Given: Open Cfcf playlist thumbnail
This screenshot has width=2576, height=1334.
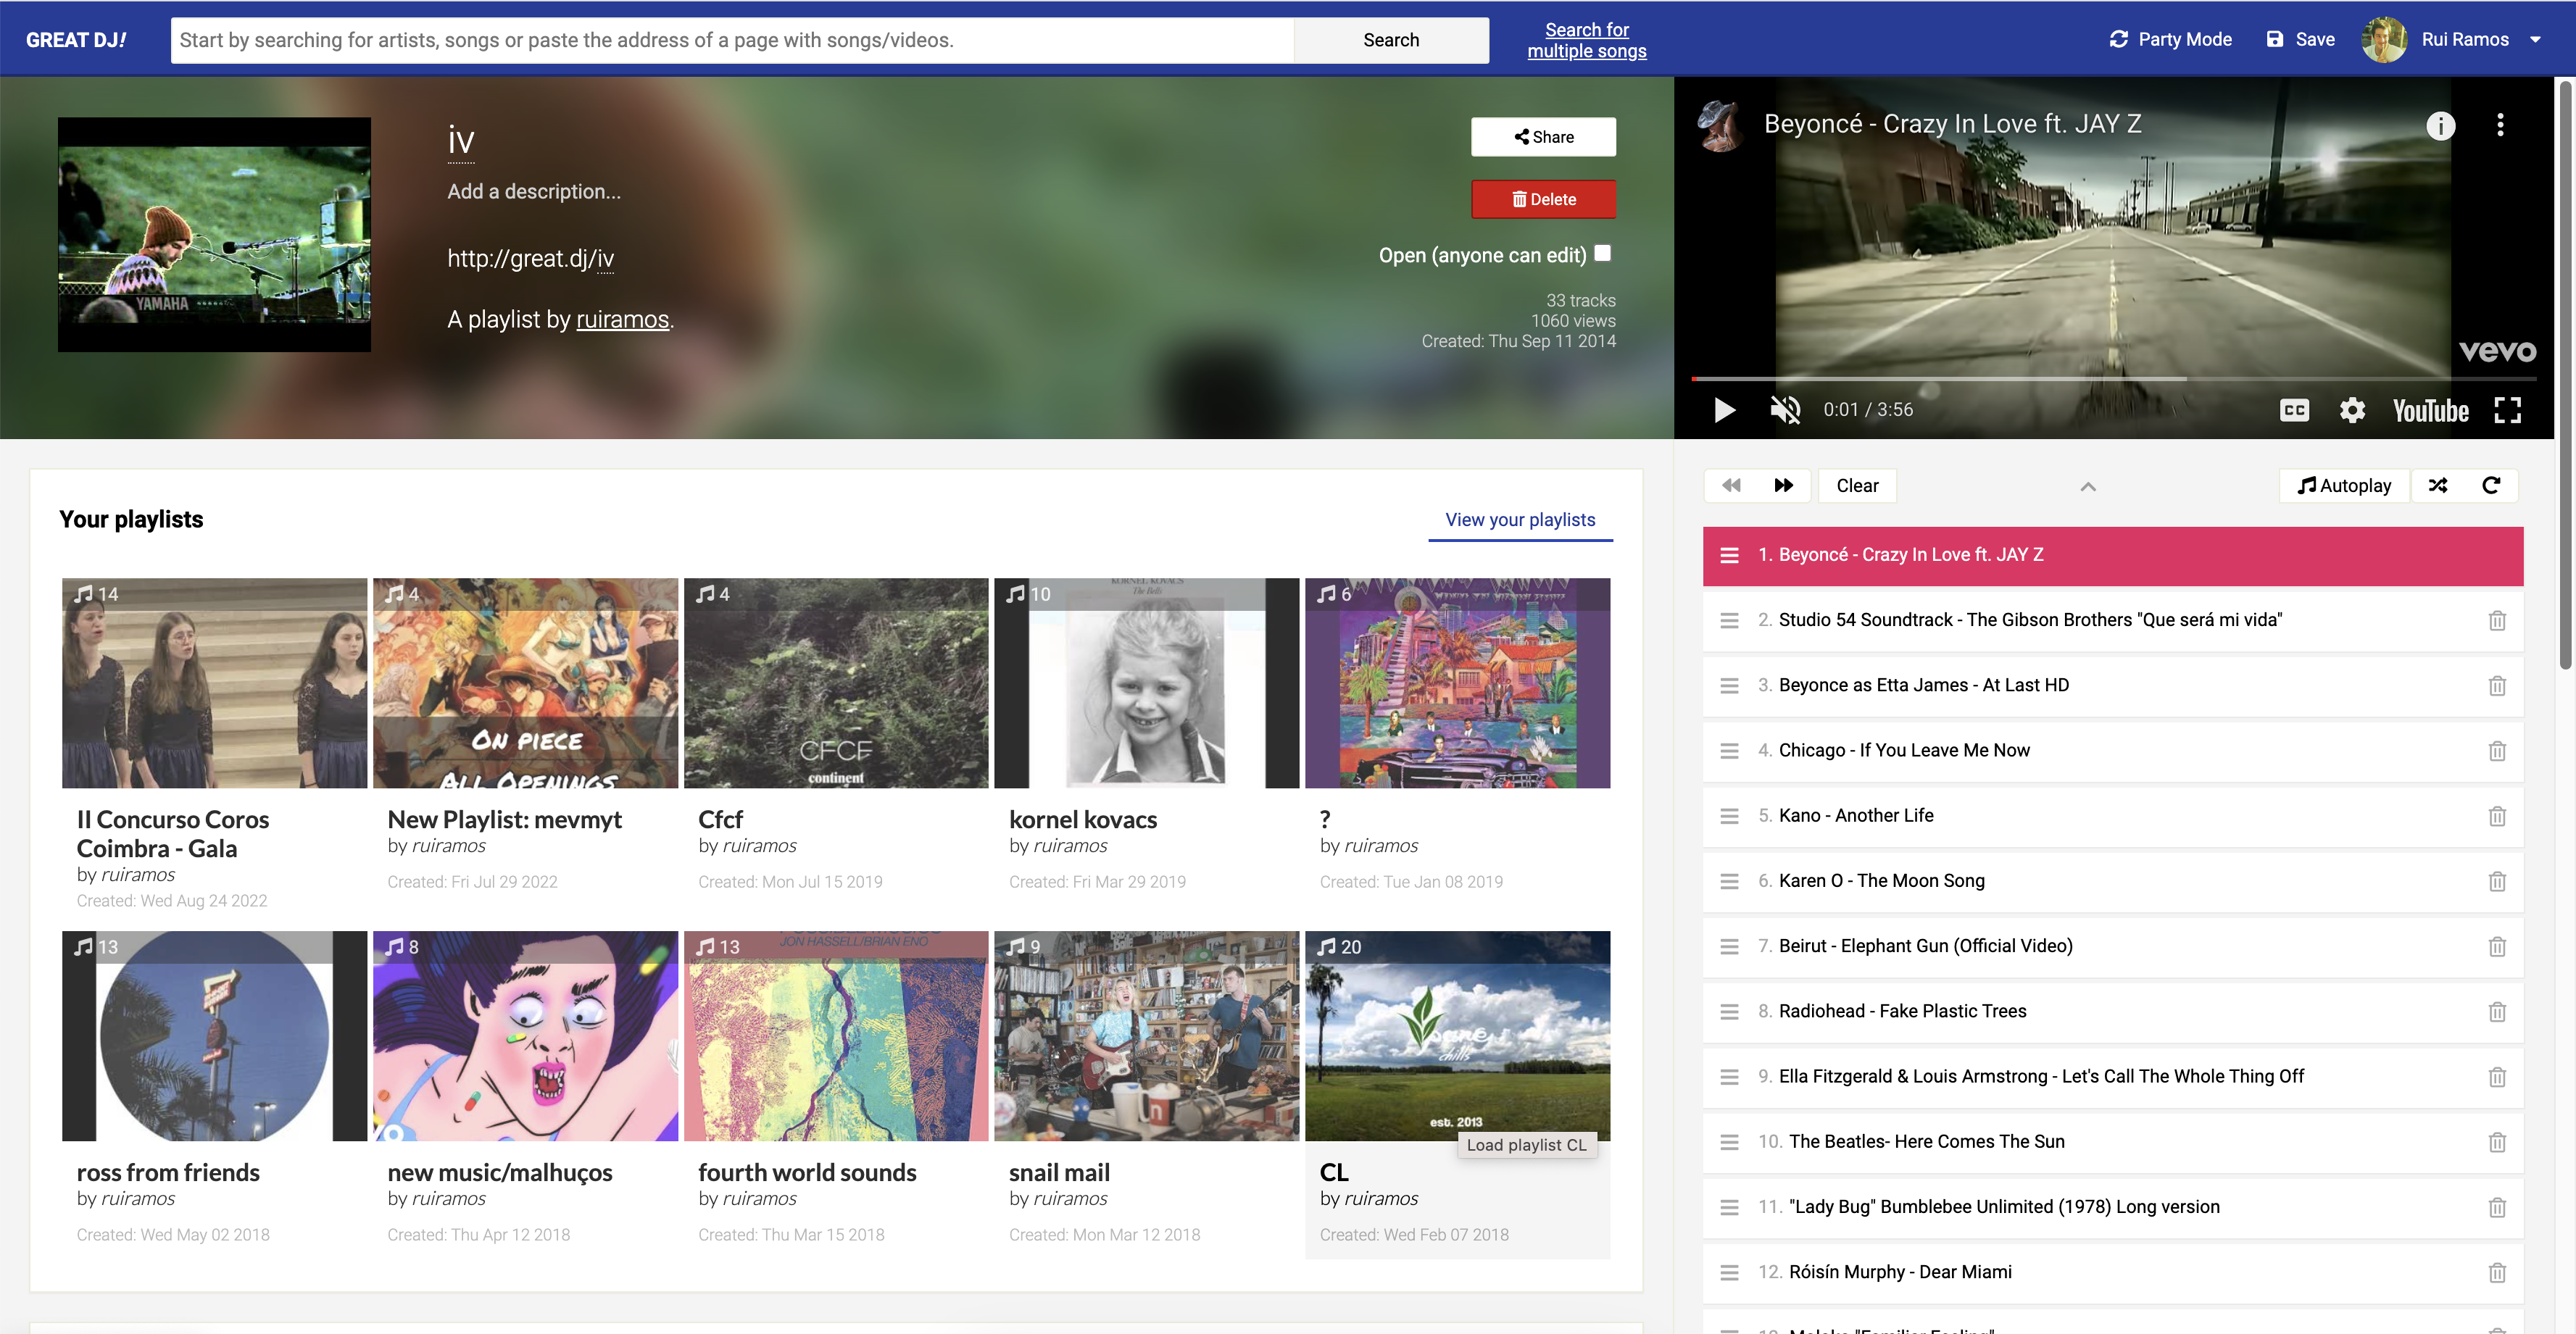Looking at the screenshot, I should (836, 683).
